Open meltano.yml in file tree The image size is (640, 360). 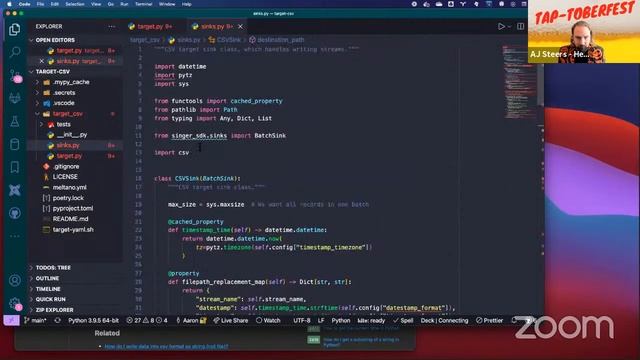[69, 187]
